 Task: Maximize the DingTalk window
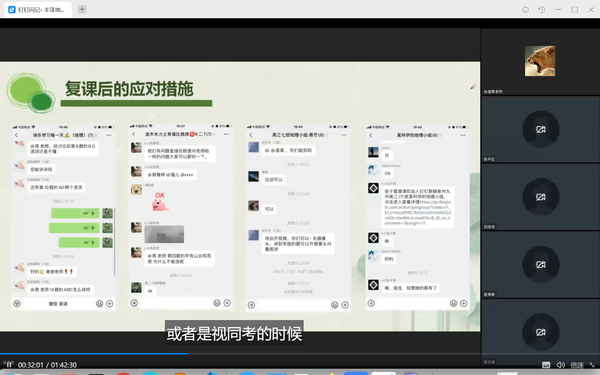[x=575, y=10]
